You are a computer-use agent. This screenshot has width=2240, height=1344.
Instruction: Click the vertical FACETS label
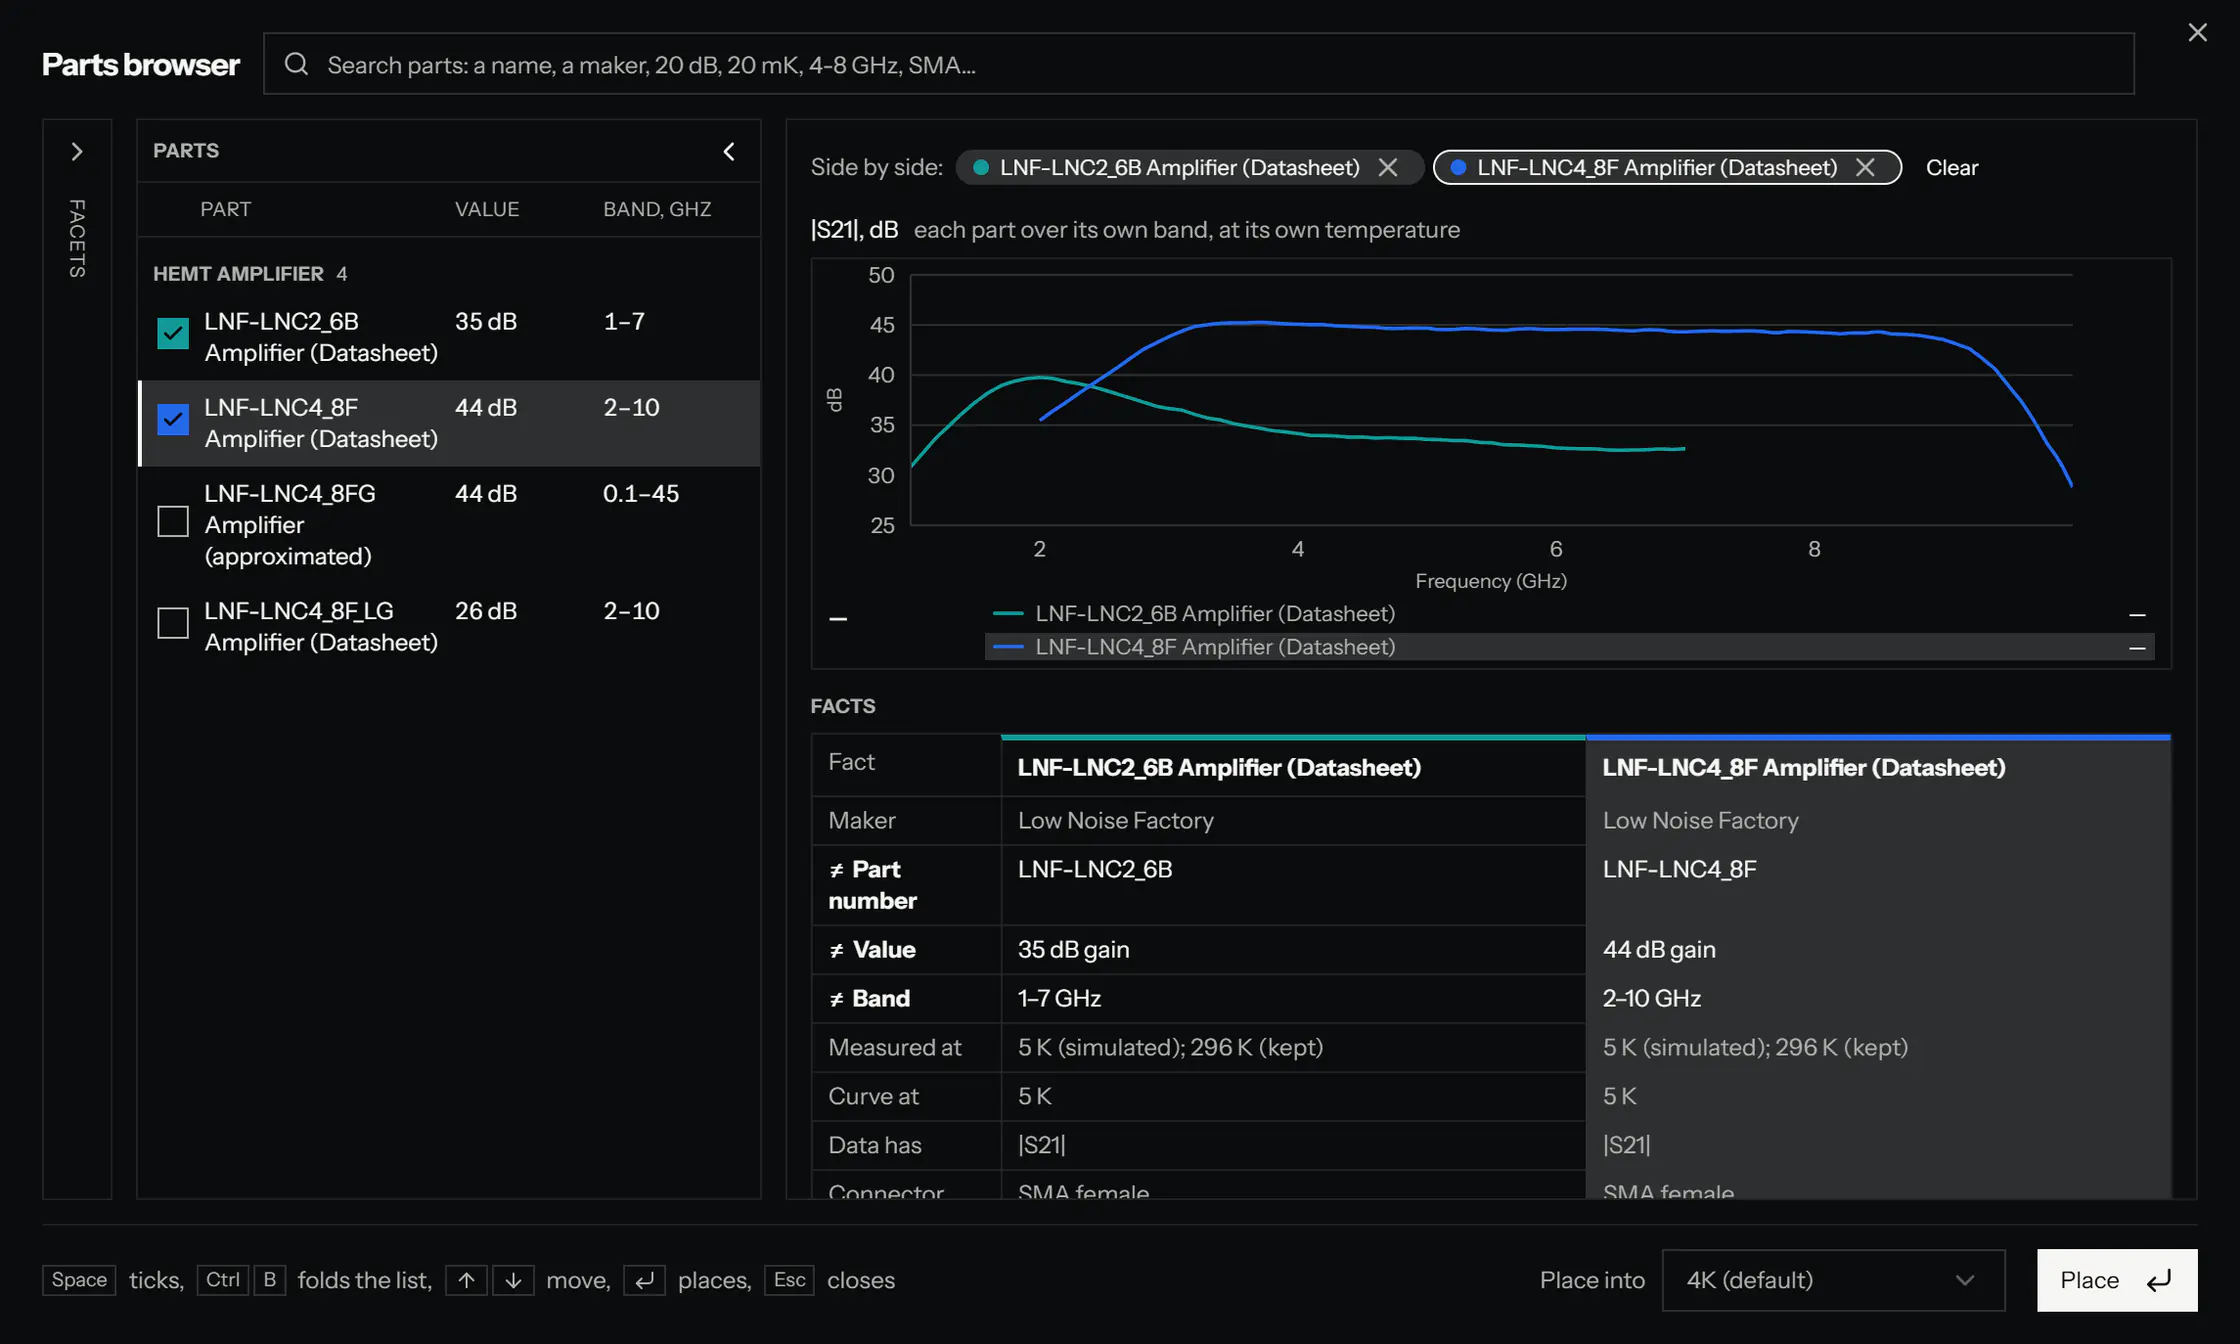77,238
